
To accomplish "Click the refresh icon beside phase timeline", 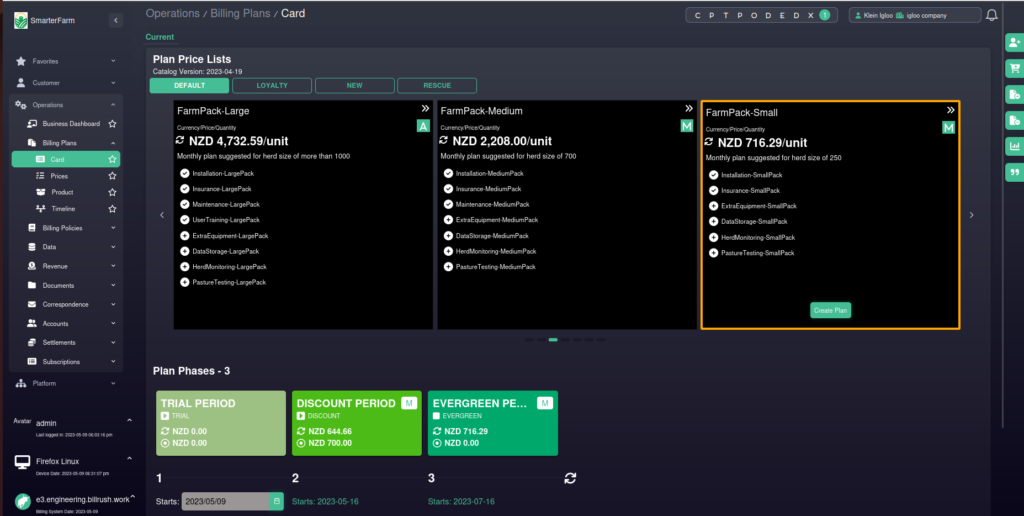I will (x=570, y=478).
